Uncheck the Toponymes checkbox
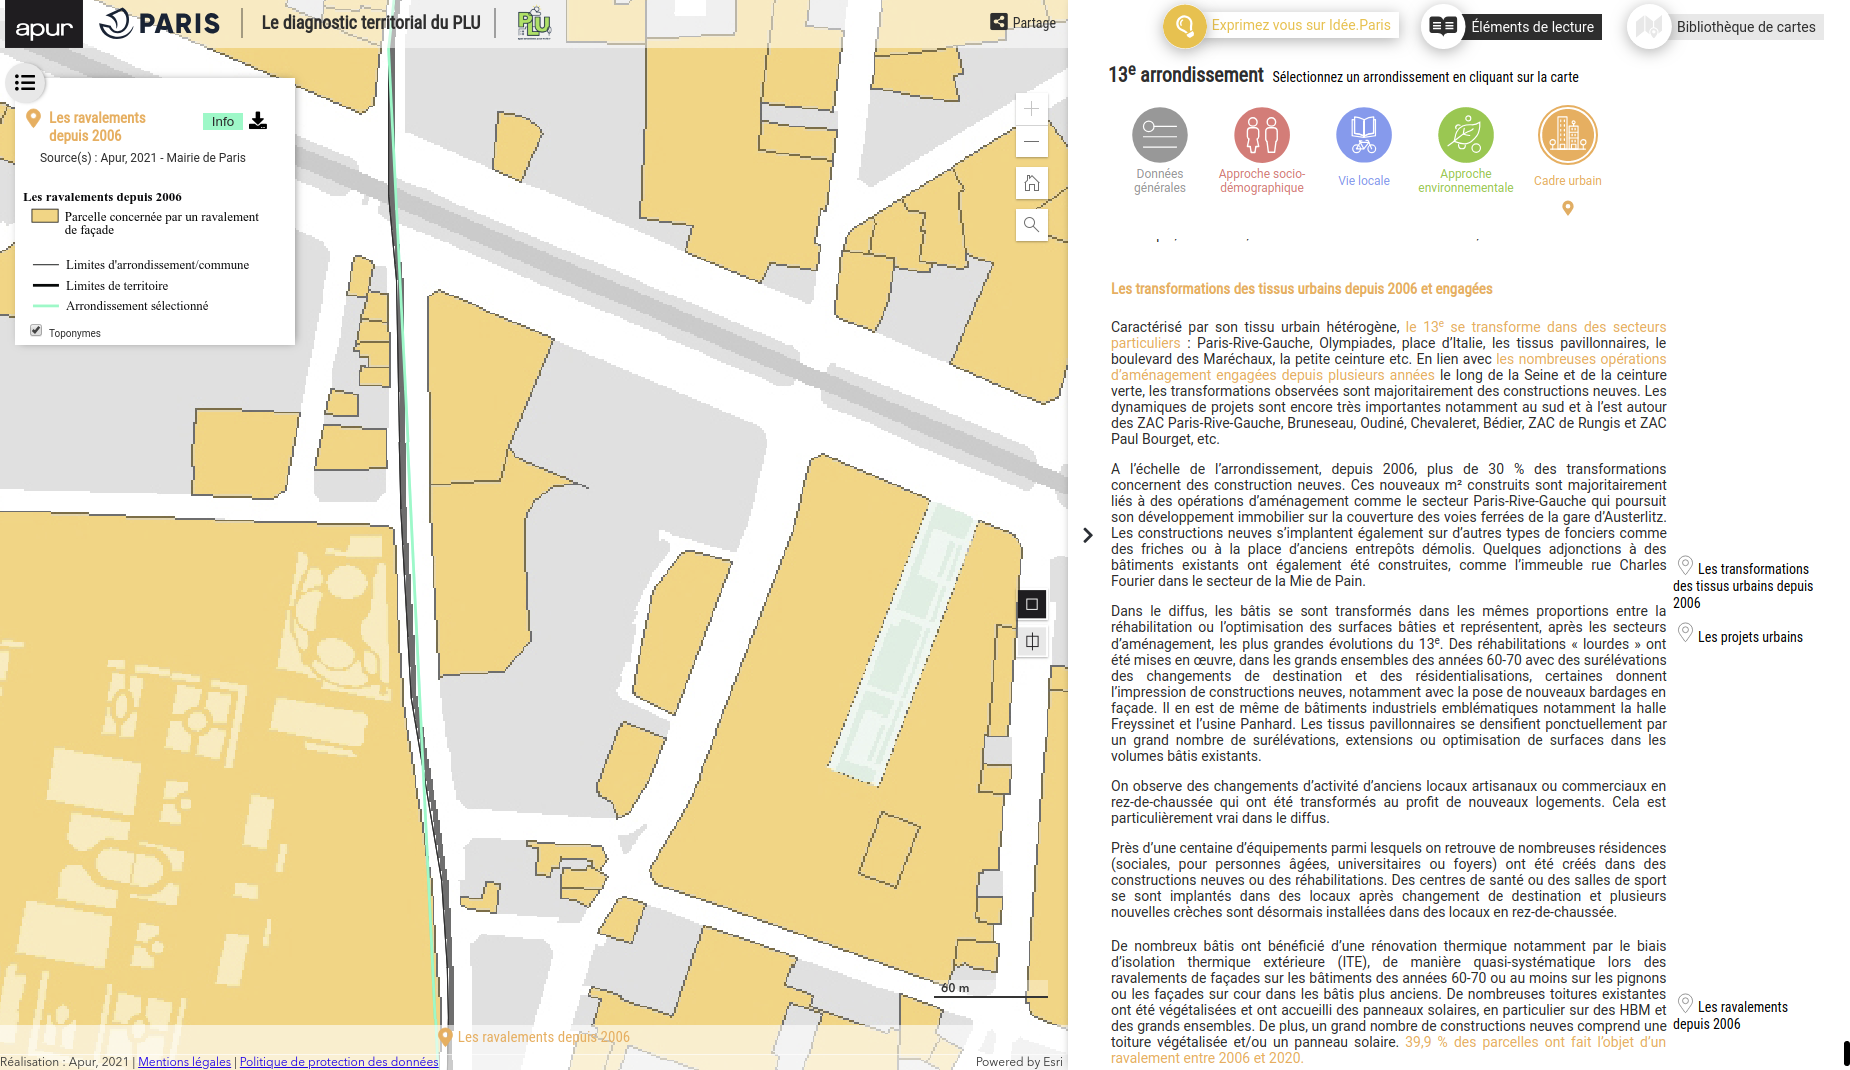Image resolution: width=1850 pixels, height=1070 pixels. tap(36, 331)
